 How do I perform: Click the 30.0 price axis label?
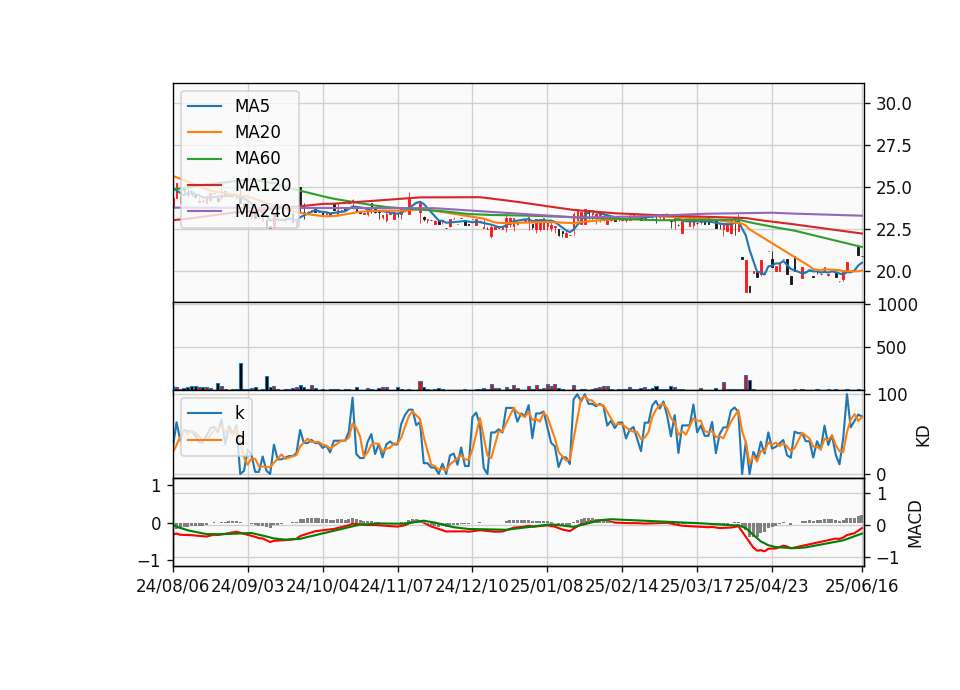click(894, 104)
